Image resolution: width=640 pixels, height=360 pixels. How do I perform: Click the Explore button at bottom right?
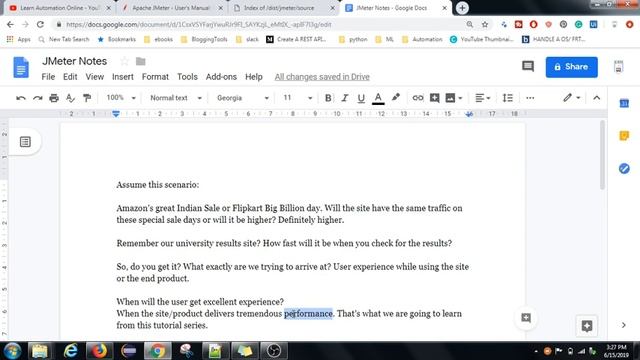tap(587, 326)
